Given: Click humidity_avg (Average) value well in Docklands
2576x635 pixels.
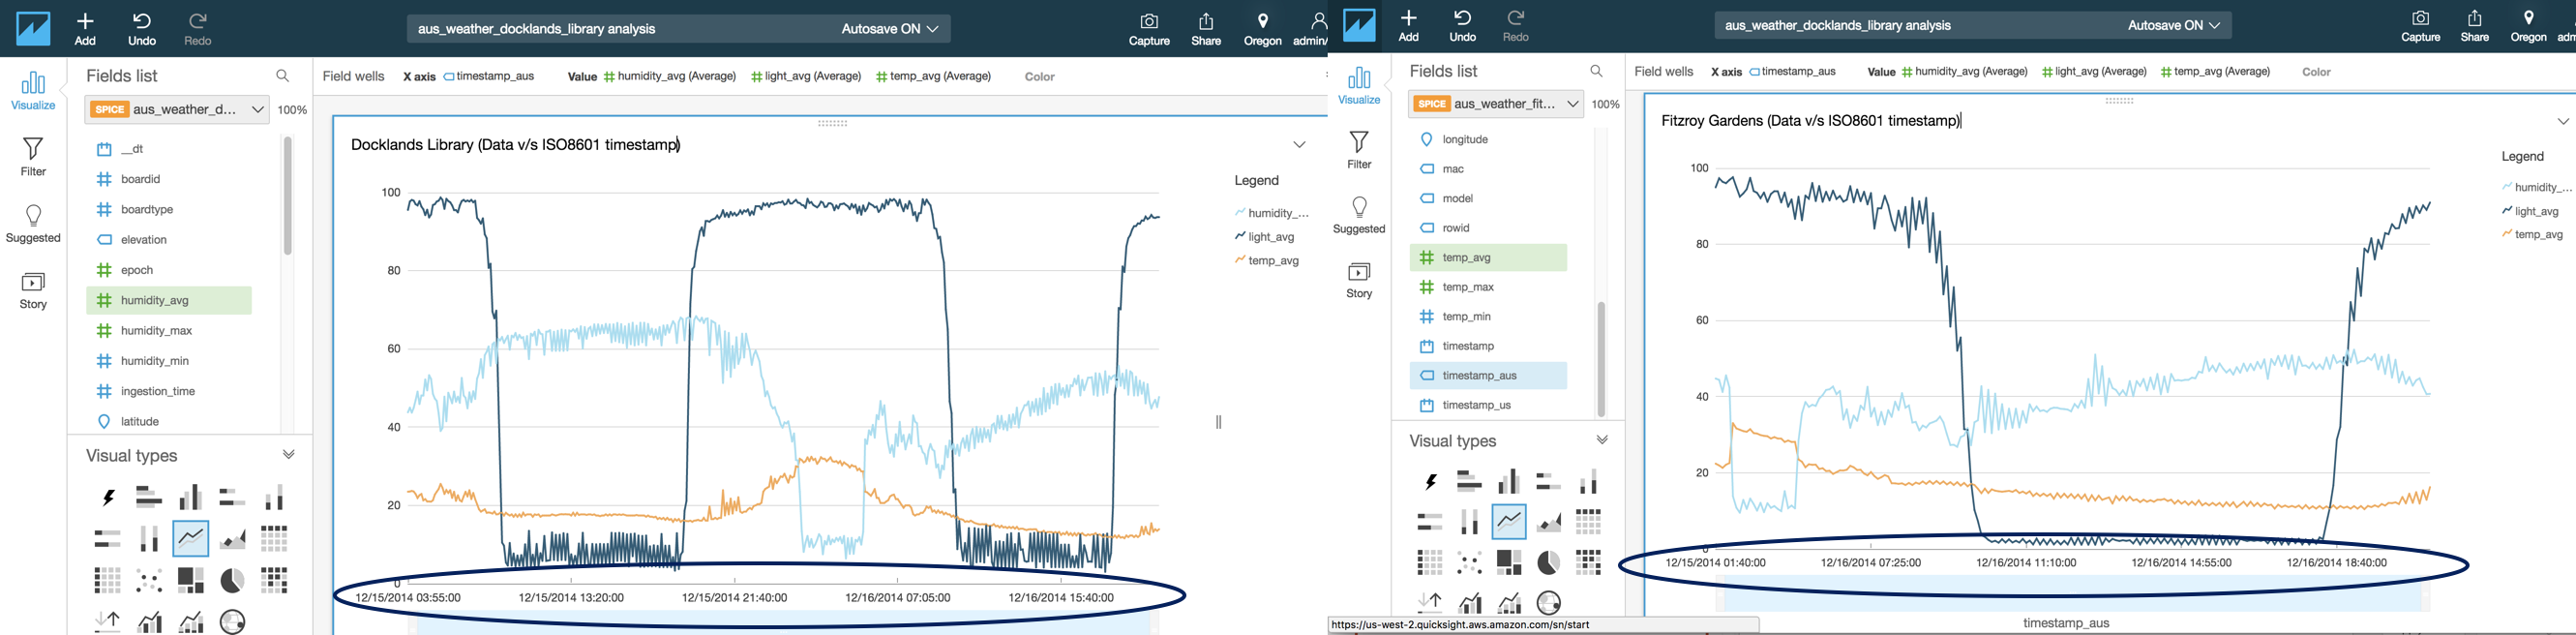Looking at the screenshot, I should (x=670, y=76).
